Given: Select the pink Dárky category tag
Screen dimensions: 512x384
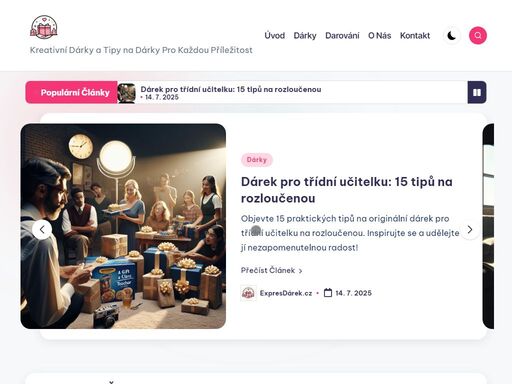Looking at the screenshot, I should click(x=257, y=160).
